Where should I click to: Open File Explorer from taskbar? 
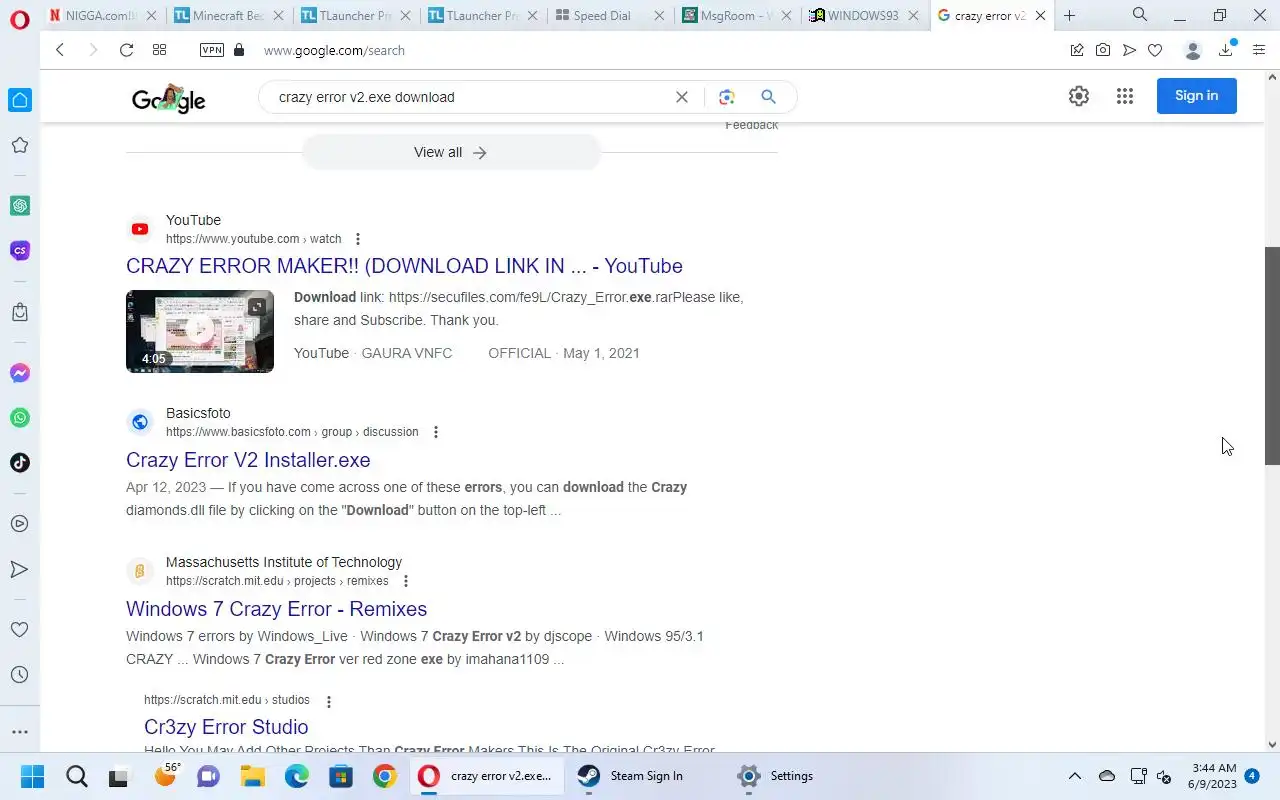pyautogui.click(x=252, y=776)
